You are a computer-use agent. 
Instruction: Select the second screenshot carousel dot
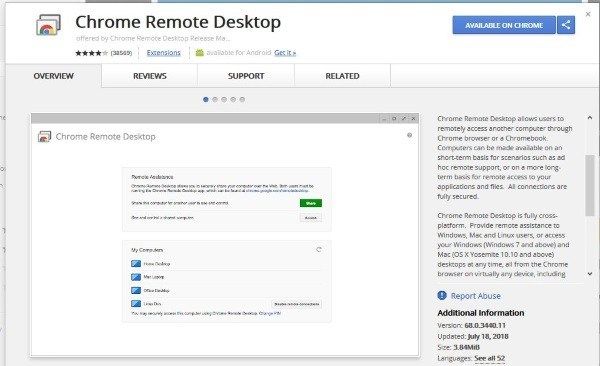coord(215,100)
